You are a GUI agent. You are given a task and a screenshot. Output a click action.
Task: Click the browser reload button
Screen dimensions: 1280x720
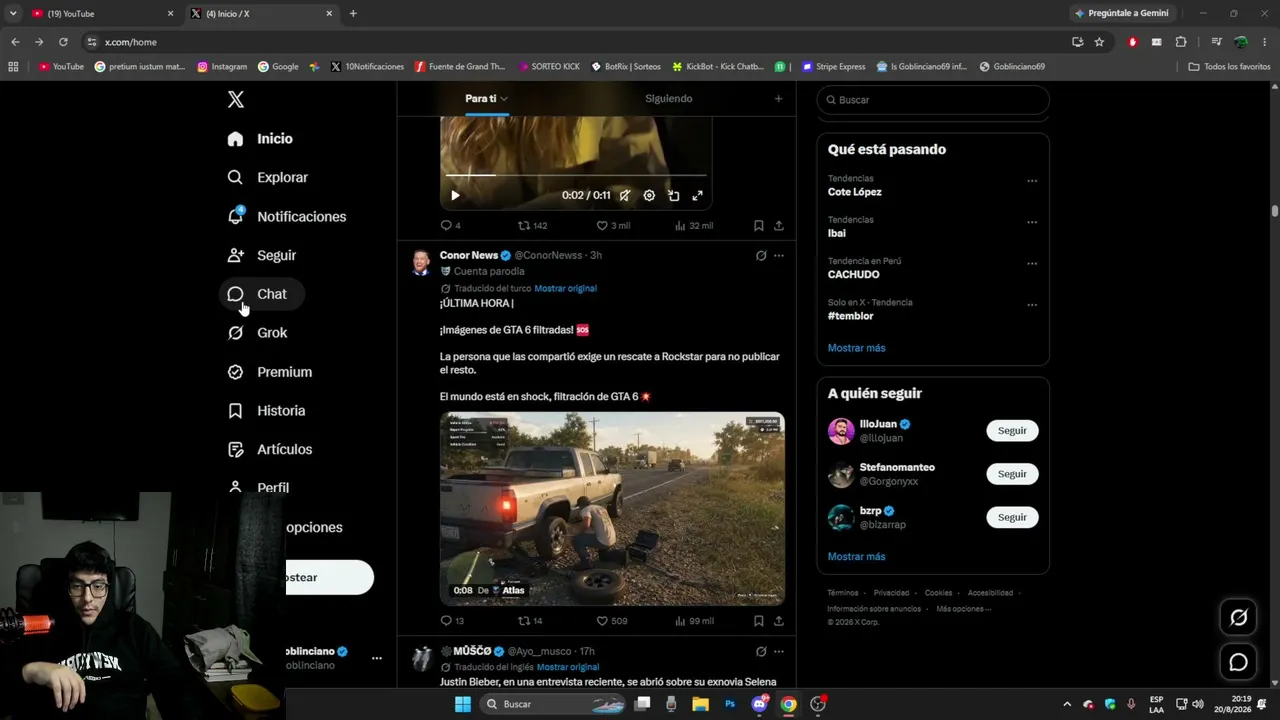click(x=63, y=42)
